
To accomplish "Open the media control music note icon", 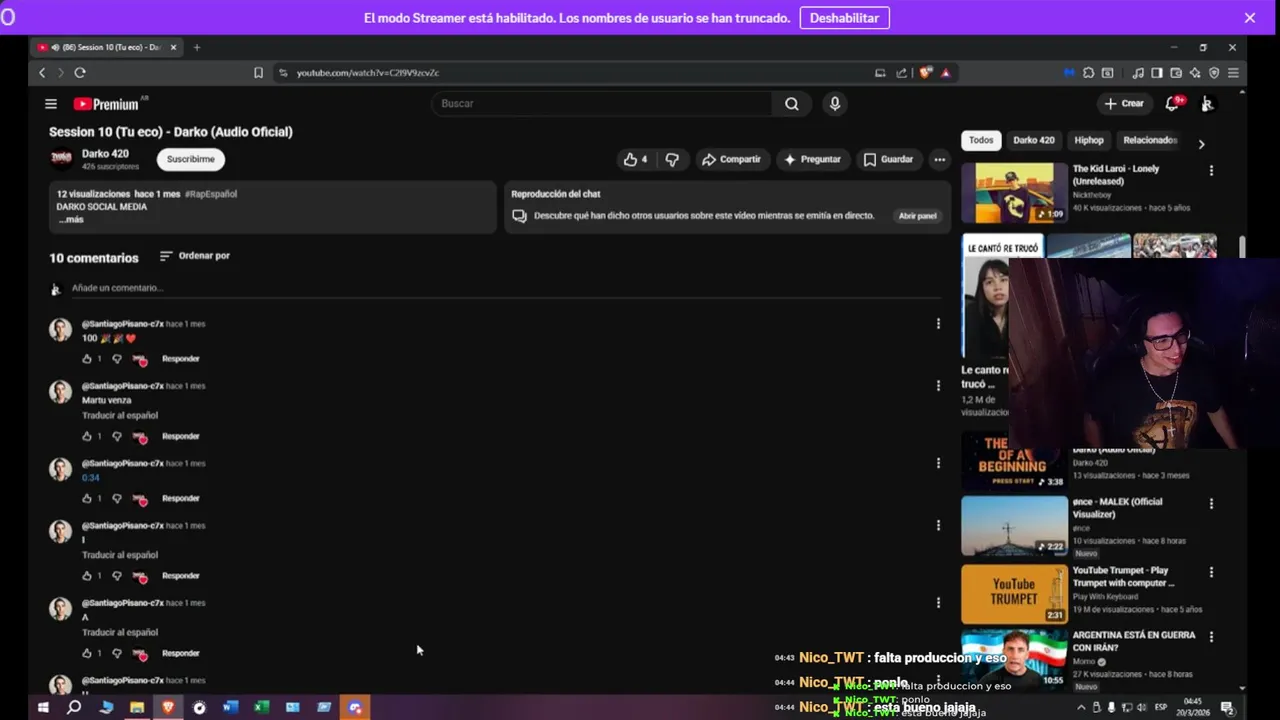I will pos(1138,73).
